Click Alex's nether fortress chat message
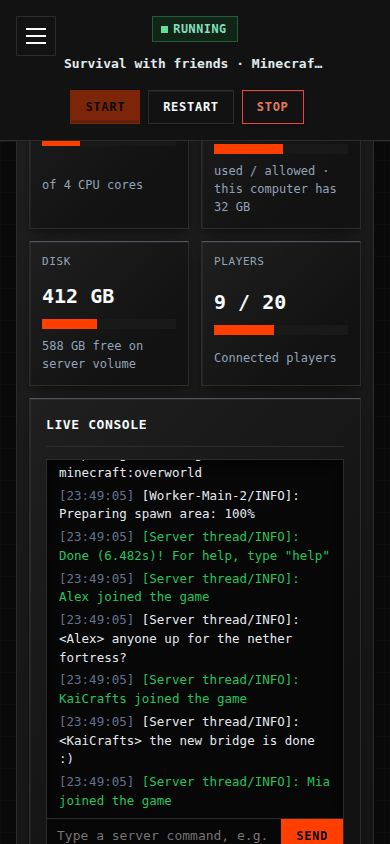This screenshot has height=844, width=390. pos(179,639)
